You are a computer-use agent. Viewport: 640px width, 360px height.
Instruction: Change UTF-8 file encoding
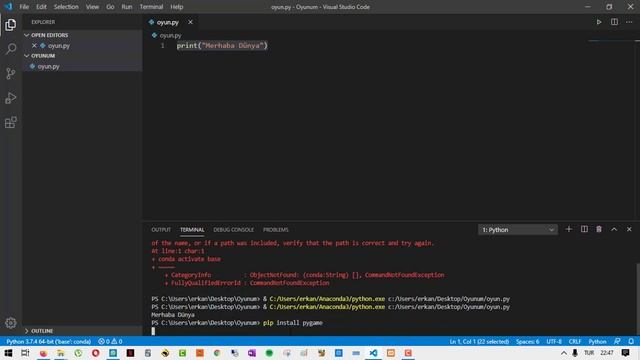(x=554, y=341)
